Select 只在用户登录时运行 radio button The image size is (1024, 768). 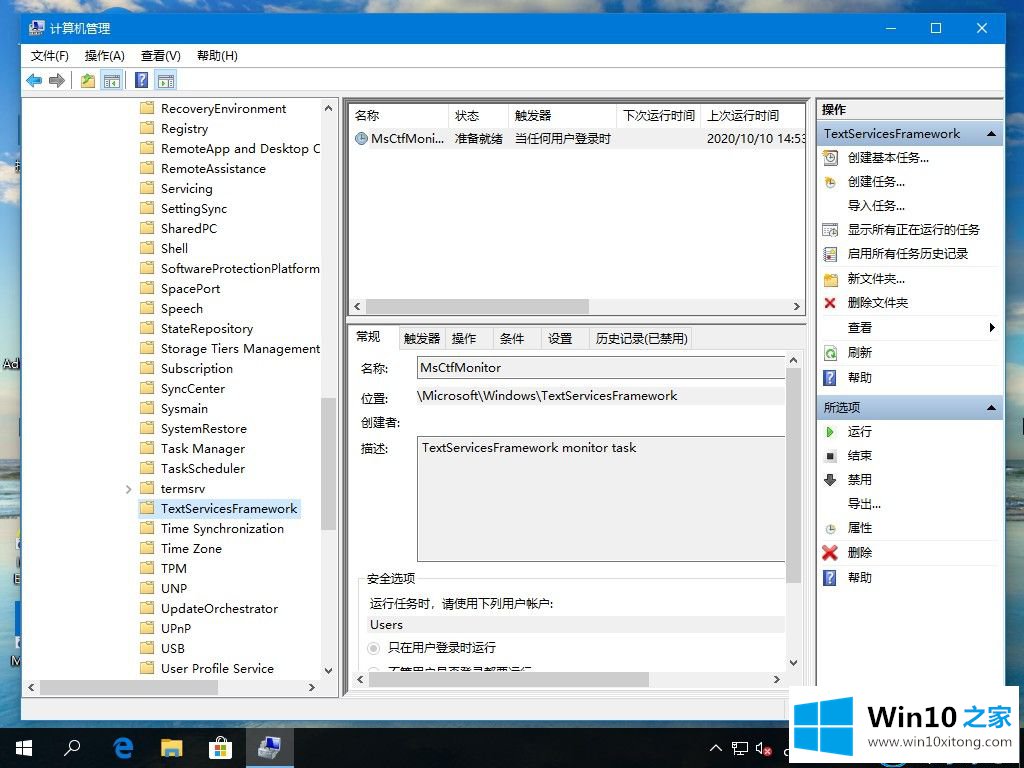tap(374, 648)
